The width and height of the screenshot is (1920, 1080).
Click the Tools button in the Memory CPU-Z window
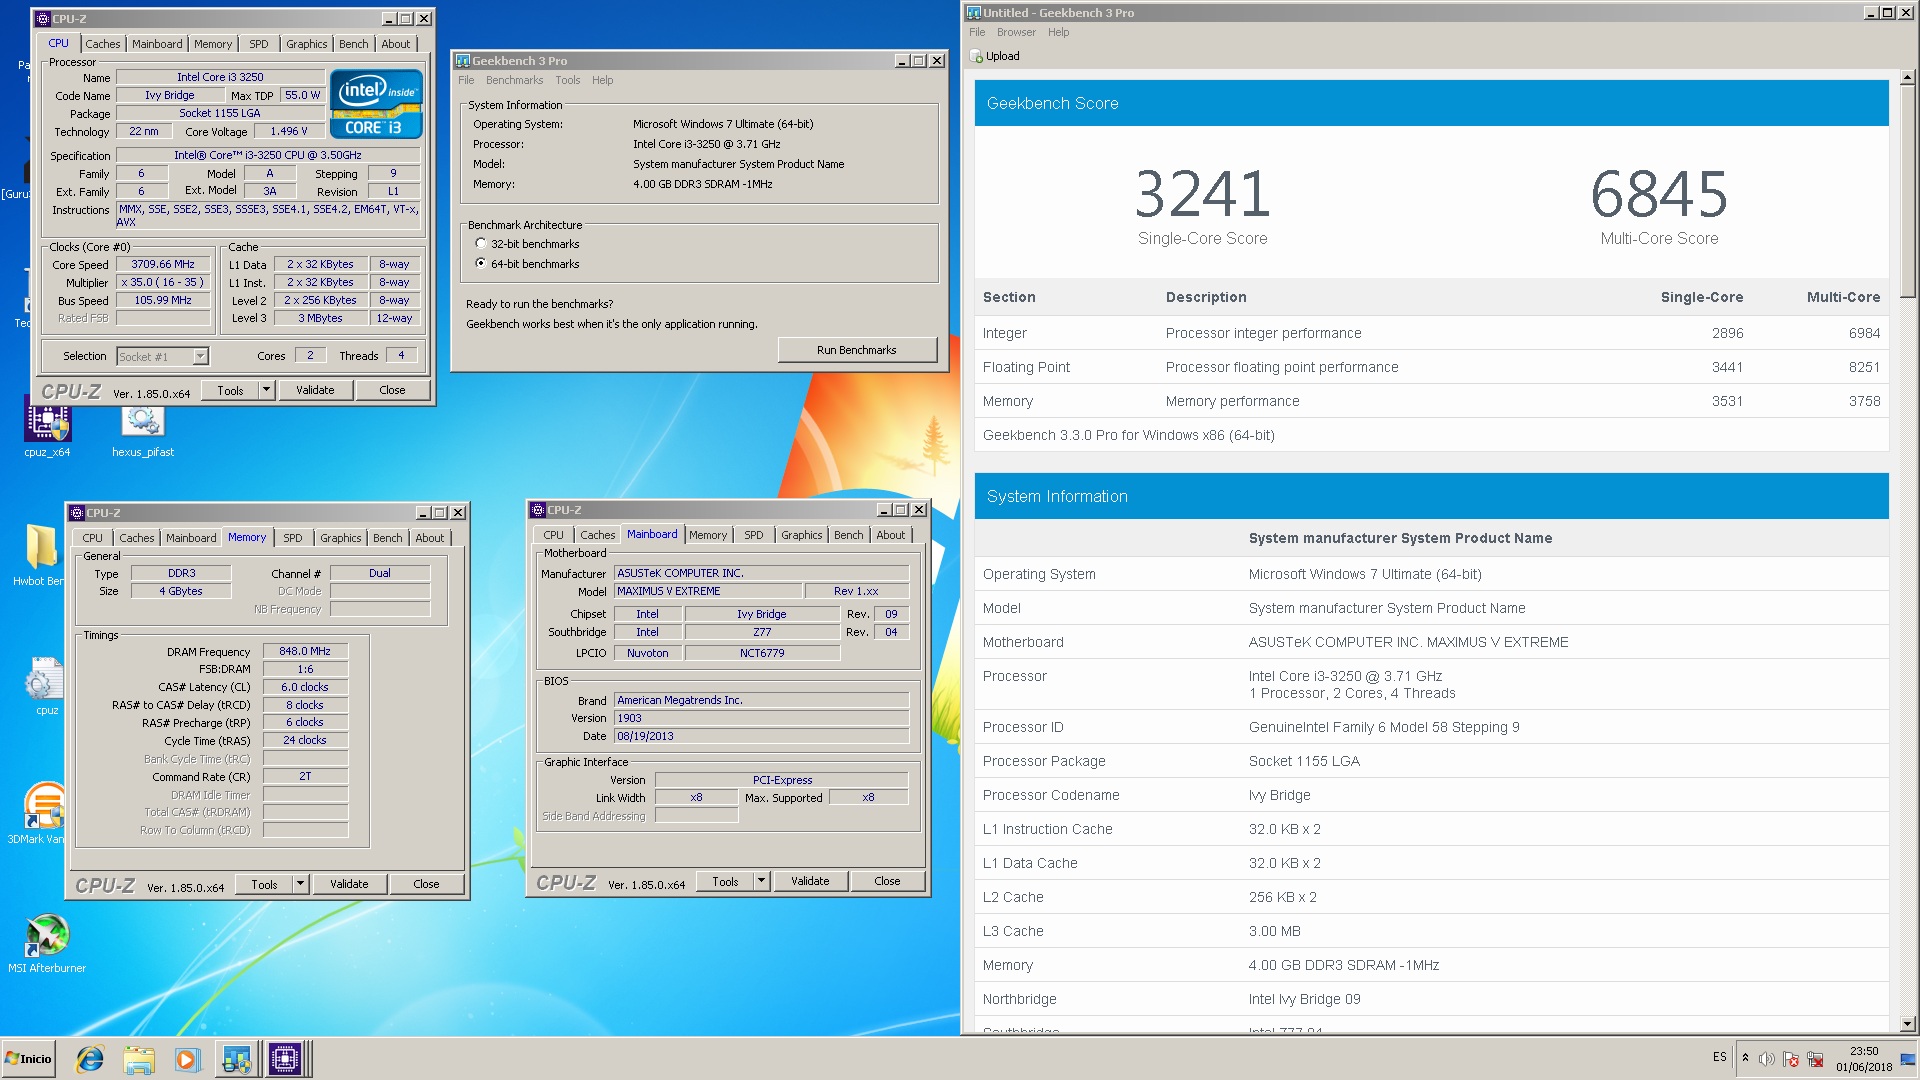pos(265,884)
